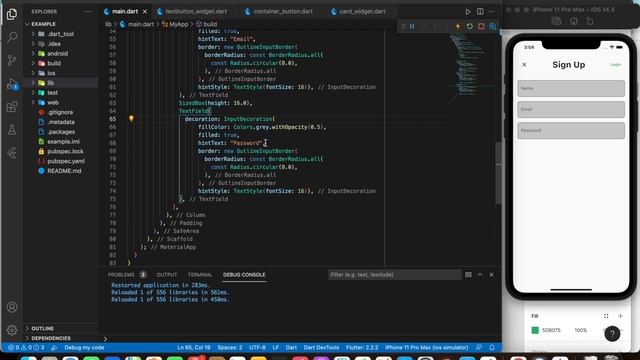Switch to the main.dart tab
This screenshot has width=640, height=360.
[x=124, y=11]
